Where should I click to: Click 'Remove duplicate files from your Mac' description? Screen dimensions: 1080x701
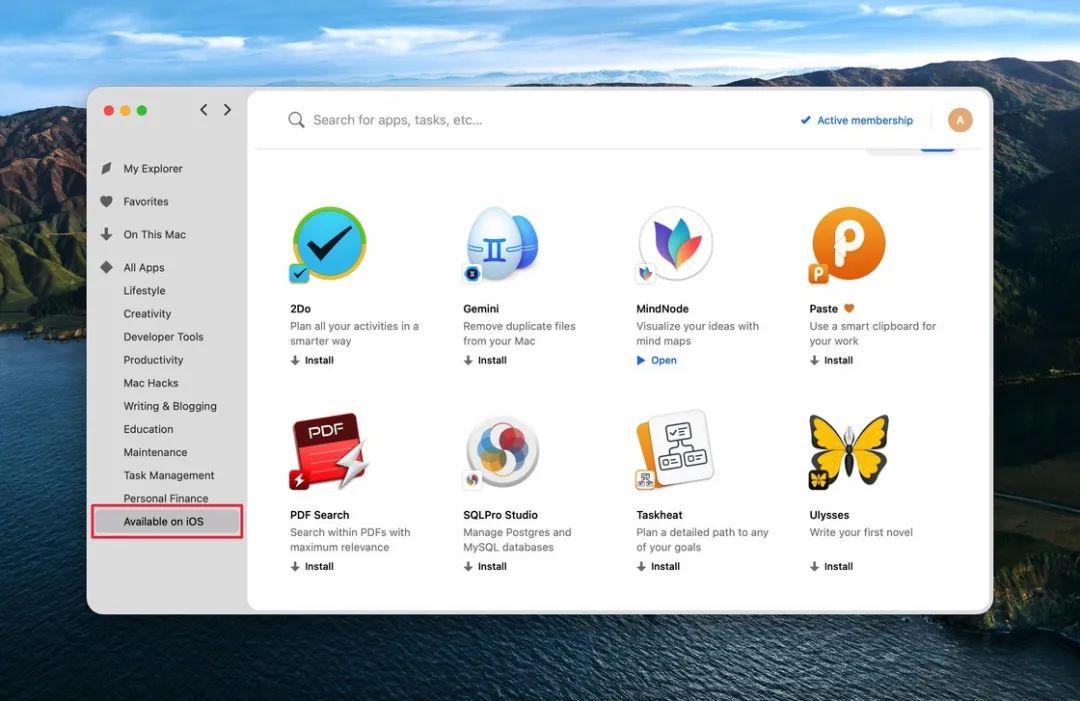[x=519, y=333]
